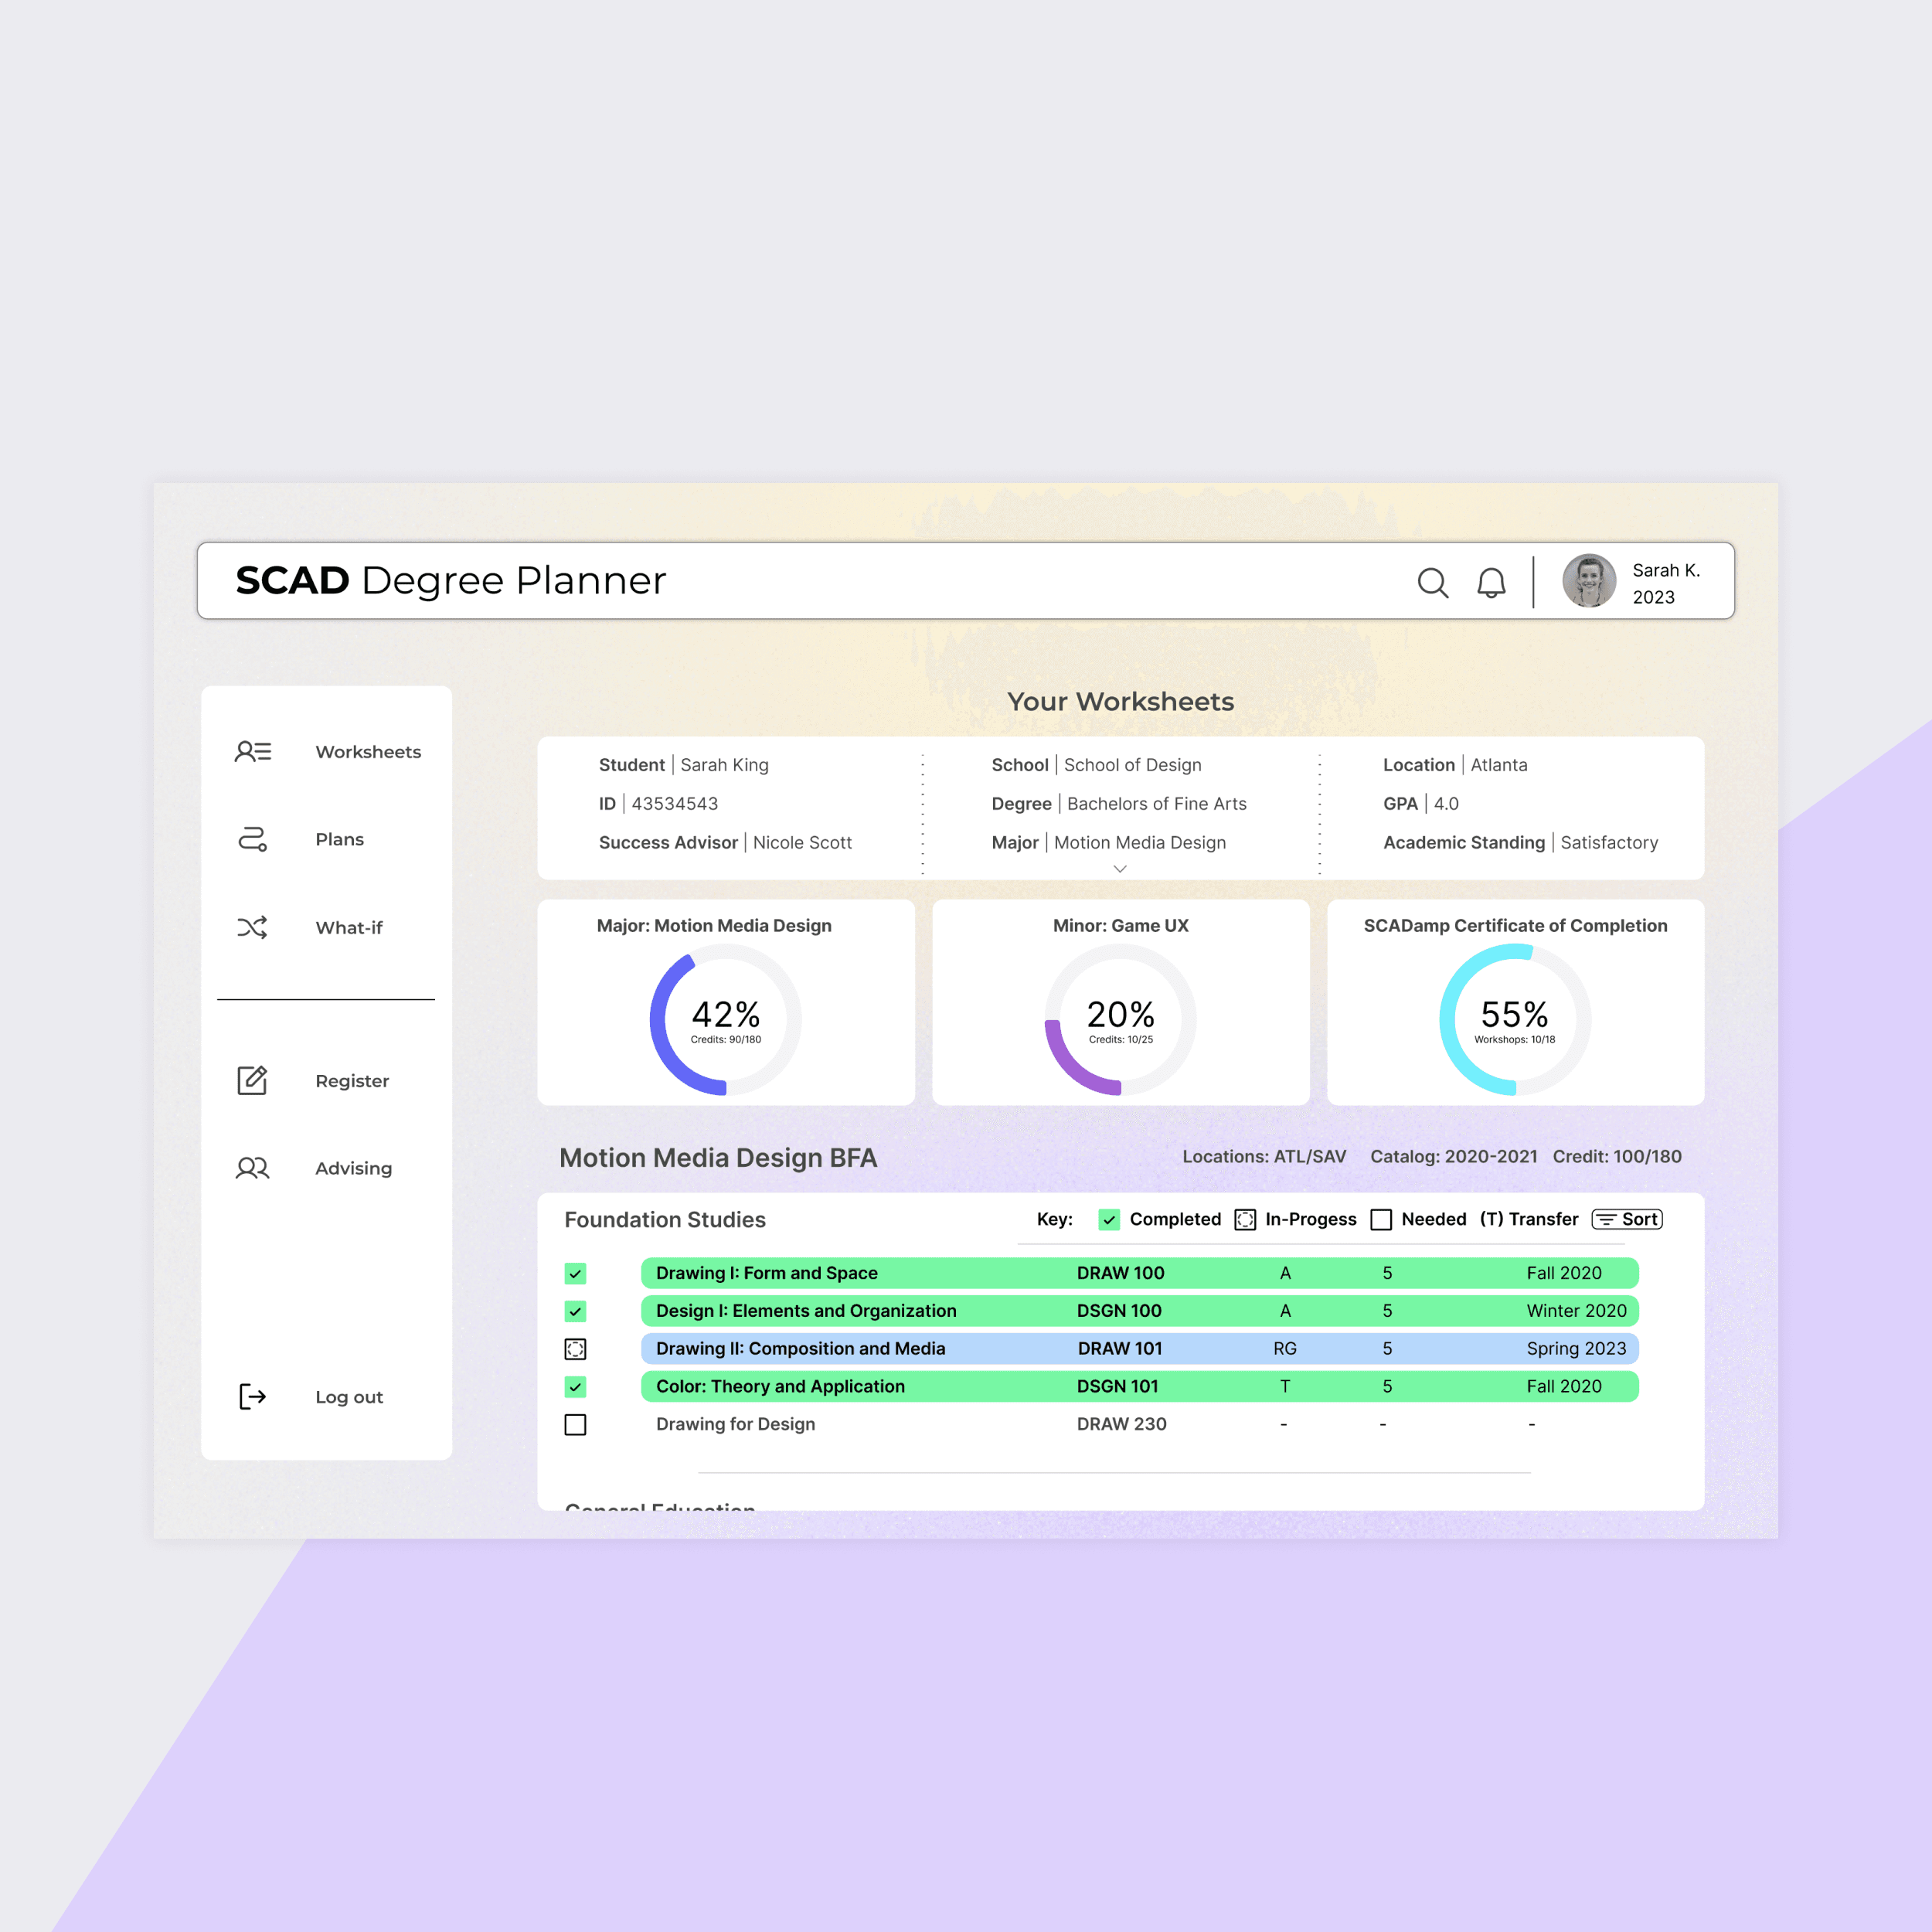
Task: Click Academic Standing Satisfactory text
Action: coord(1520,843)
